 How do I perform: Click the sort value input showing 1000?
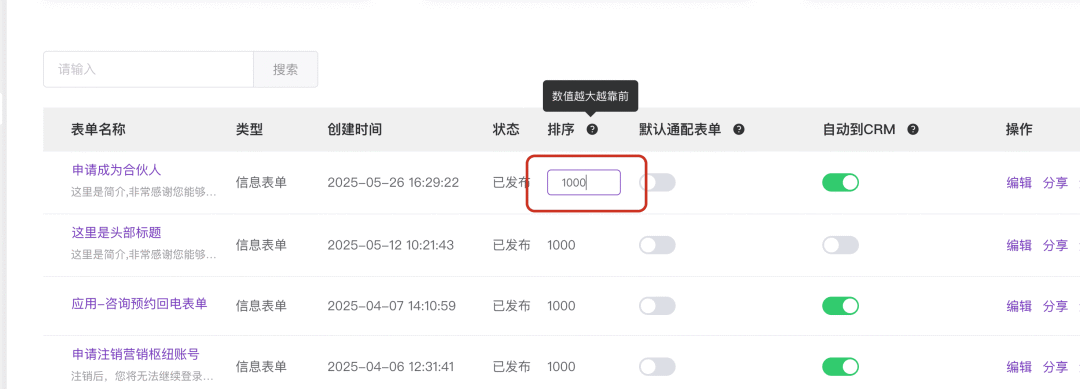click(584, 182)
